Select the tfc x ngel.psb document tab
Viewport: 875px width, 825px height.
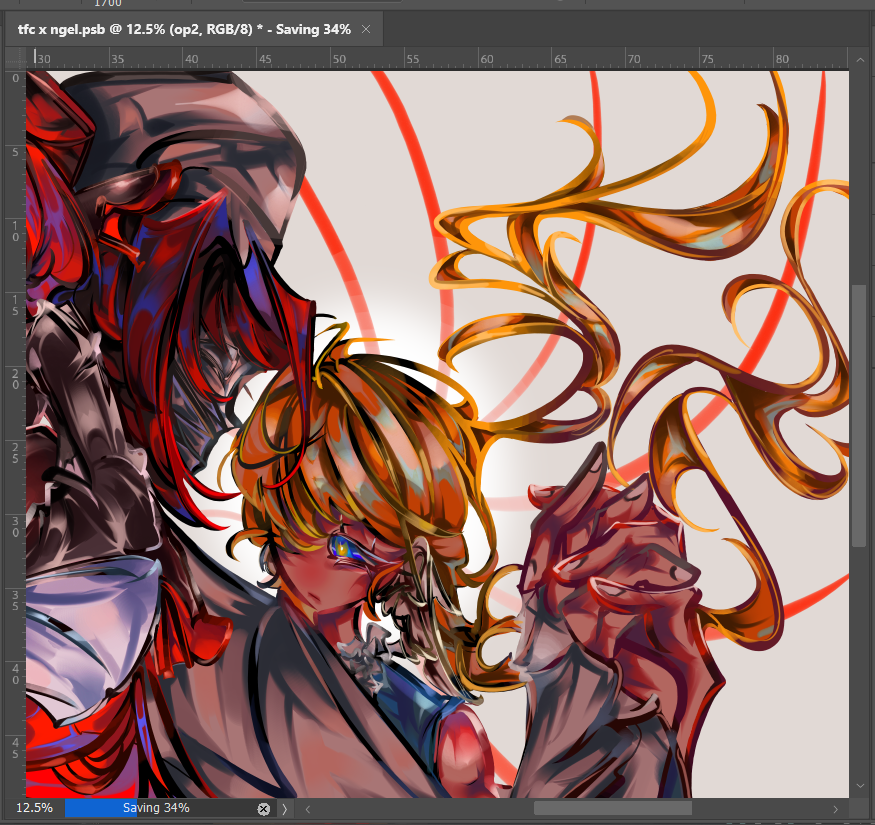coord(193,29)
